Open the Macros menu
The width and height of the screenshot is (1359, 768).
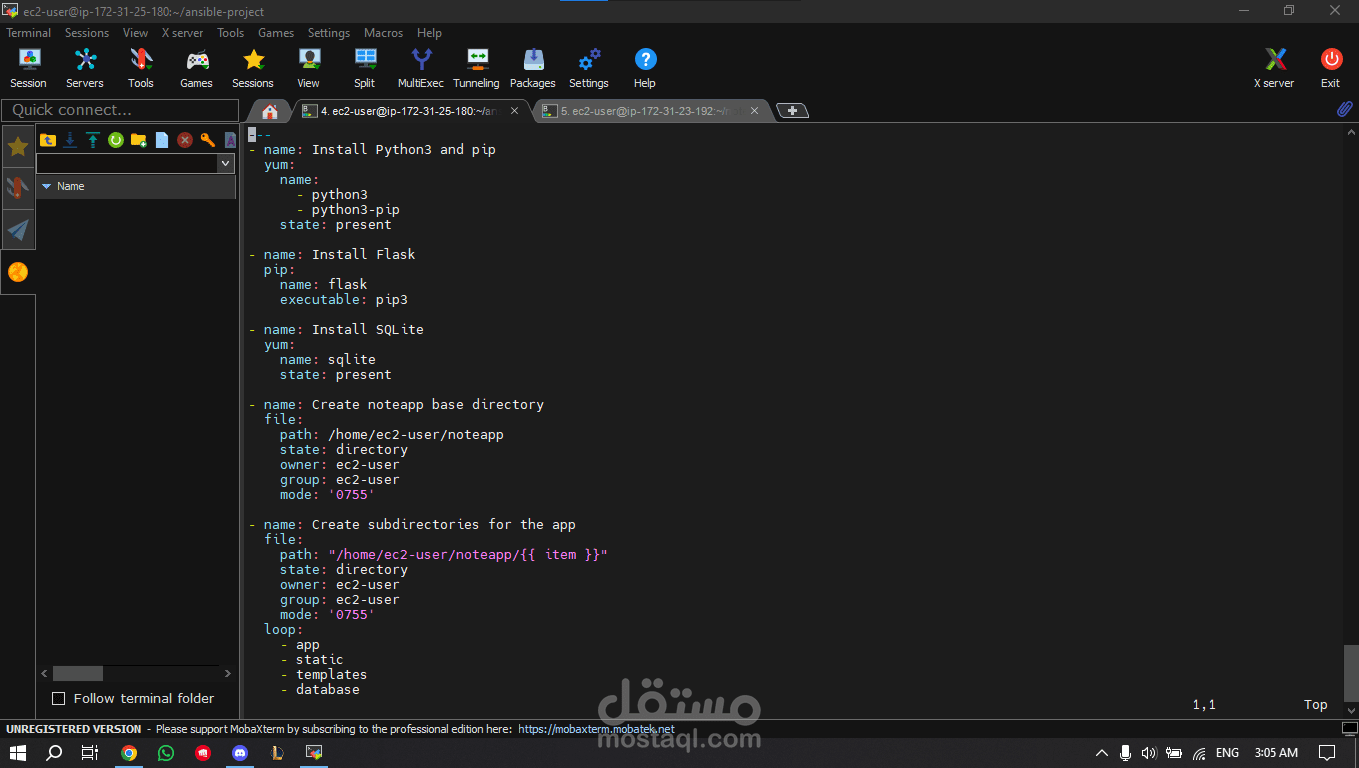383,33
